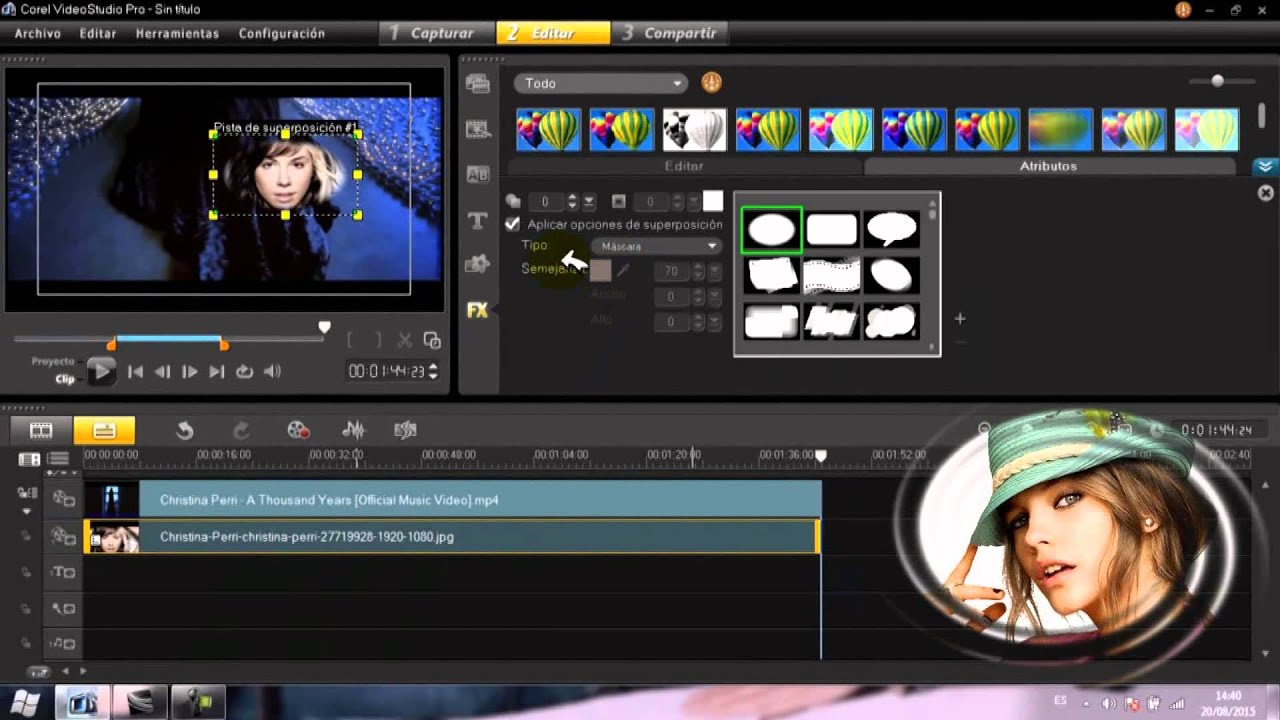The height and width of the screenshot is (720, 1280).
Task: Switch to Storyboard view
Action: [x=41, y=430]
